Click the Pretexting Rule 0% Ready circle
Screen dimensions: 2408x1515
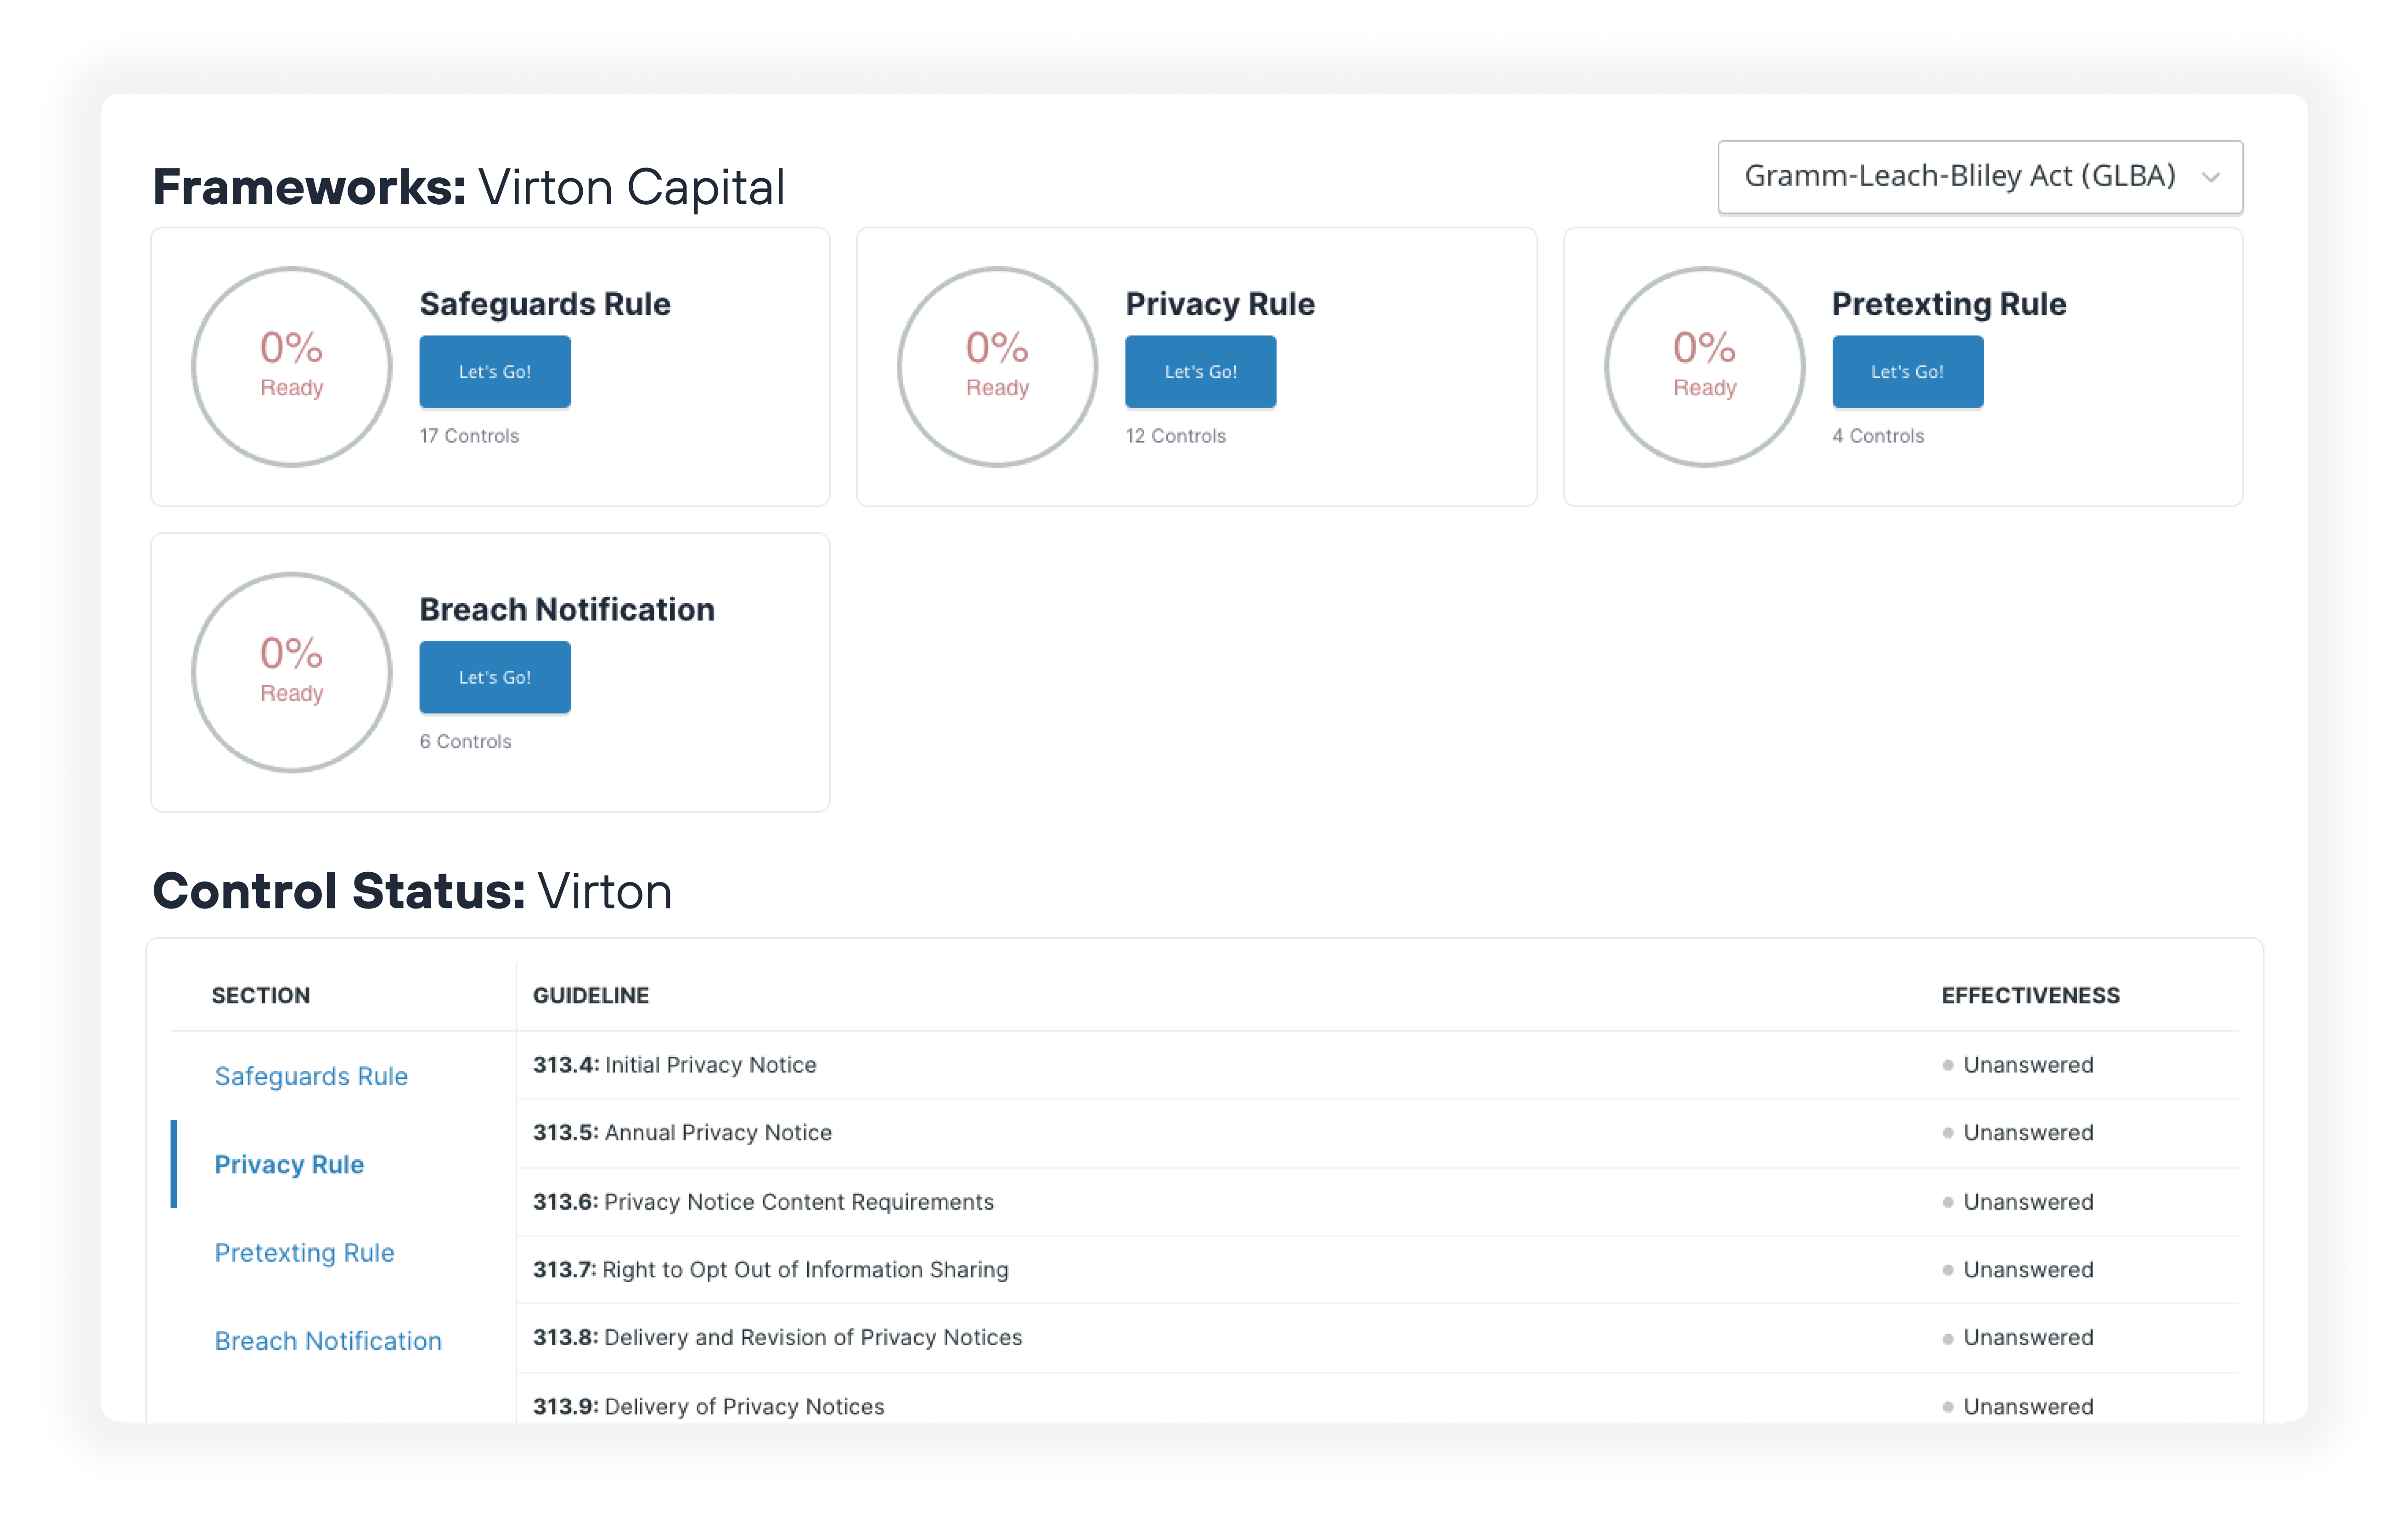pyautogui.click(x=1704, y=366)
